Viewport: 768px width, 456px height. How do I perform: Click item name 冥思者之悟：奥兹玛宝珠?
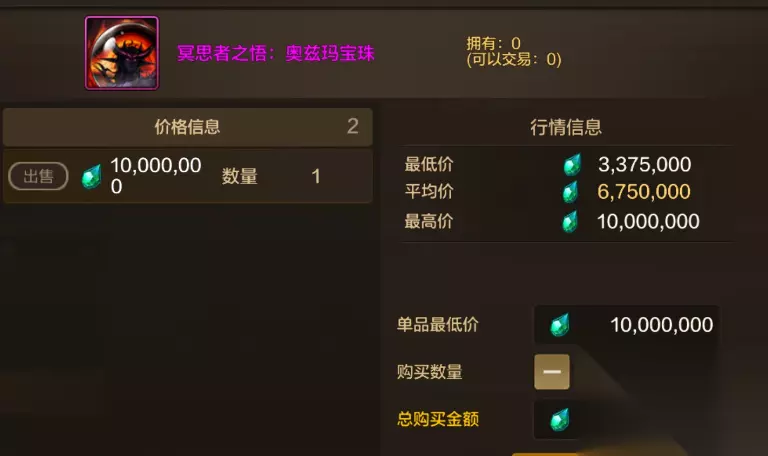coord(276,53)
